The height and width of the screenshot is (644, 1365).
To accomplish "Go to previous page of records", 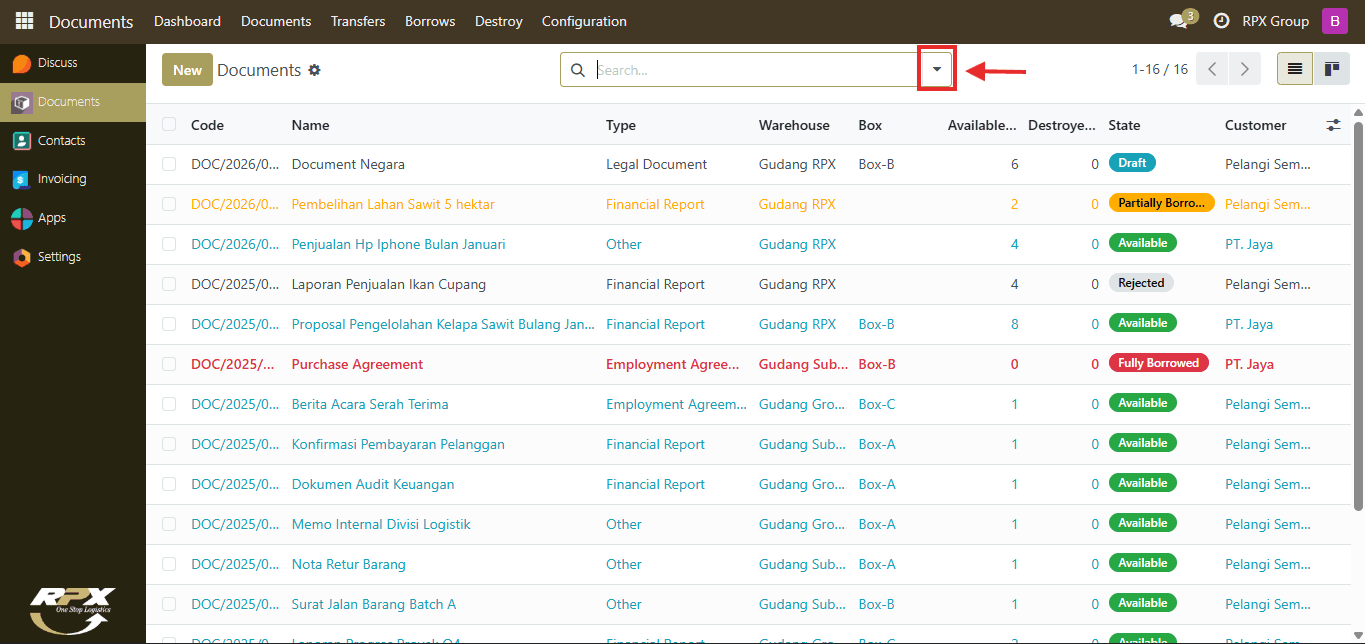I will (x=1212, y=69).
